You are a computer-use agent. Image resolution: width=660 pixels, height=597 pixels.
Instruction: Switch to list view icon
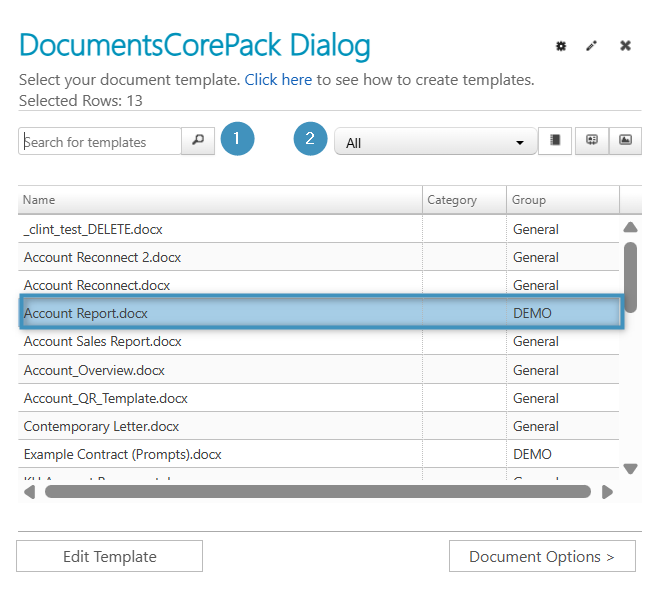(x=555, y=141)
